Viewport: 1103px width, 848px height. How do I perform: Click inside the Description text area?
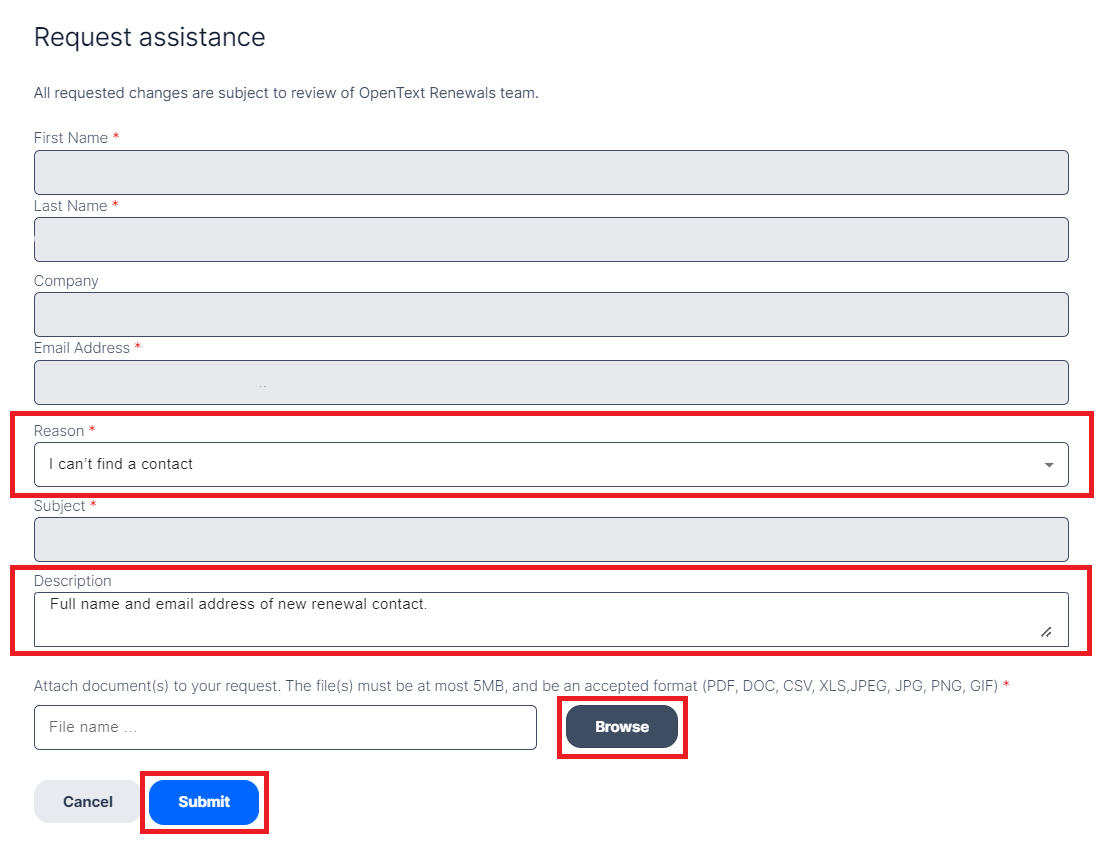tap(551, 619)
